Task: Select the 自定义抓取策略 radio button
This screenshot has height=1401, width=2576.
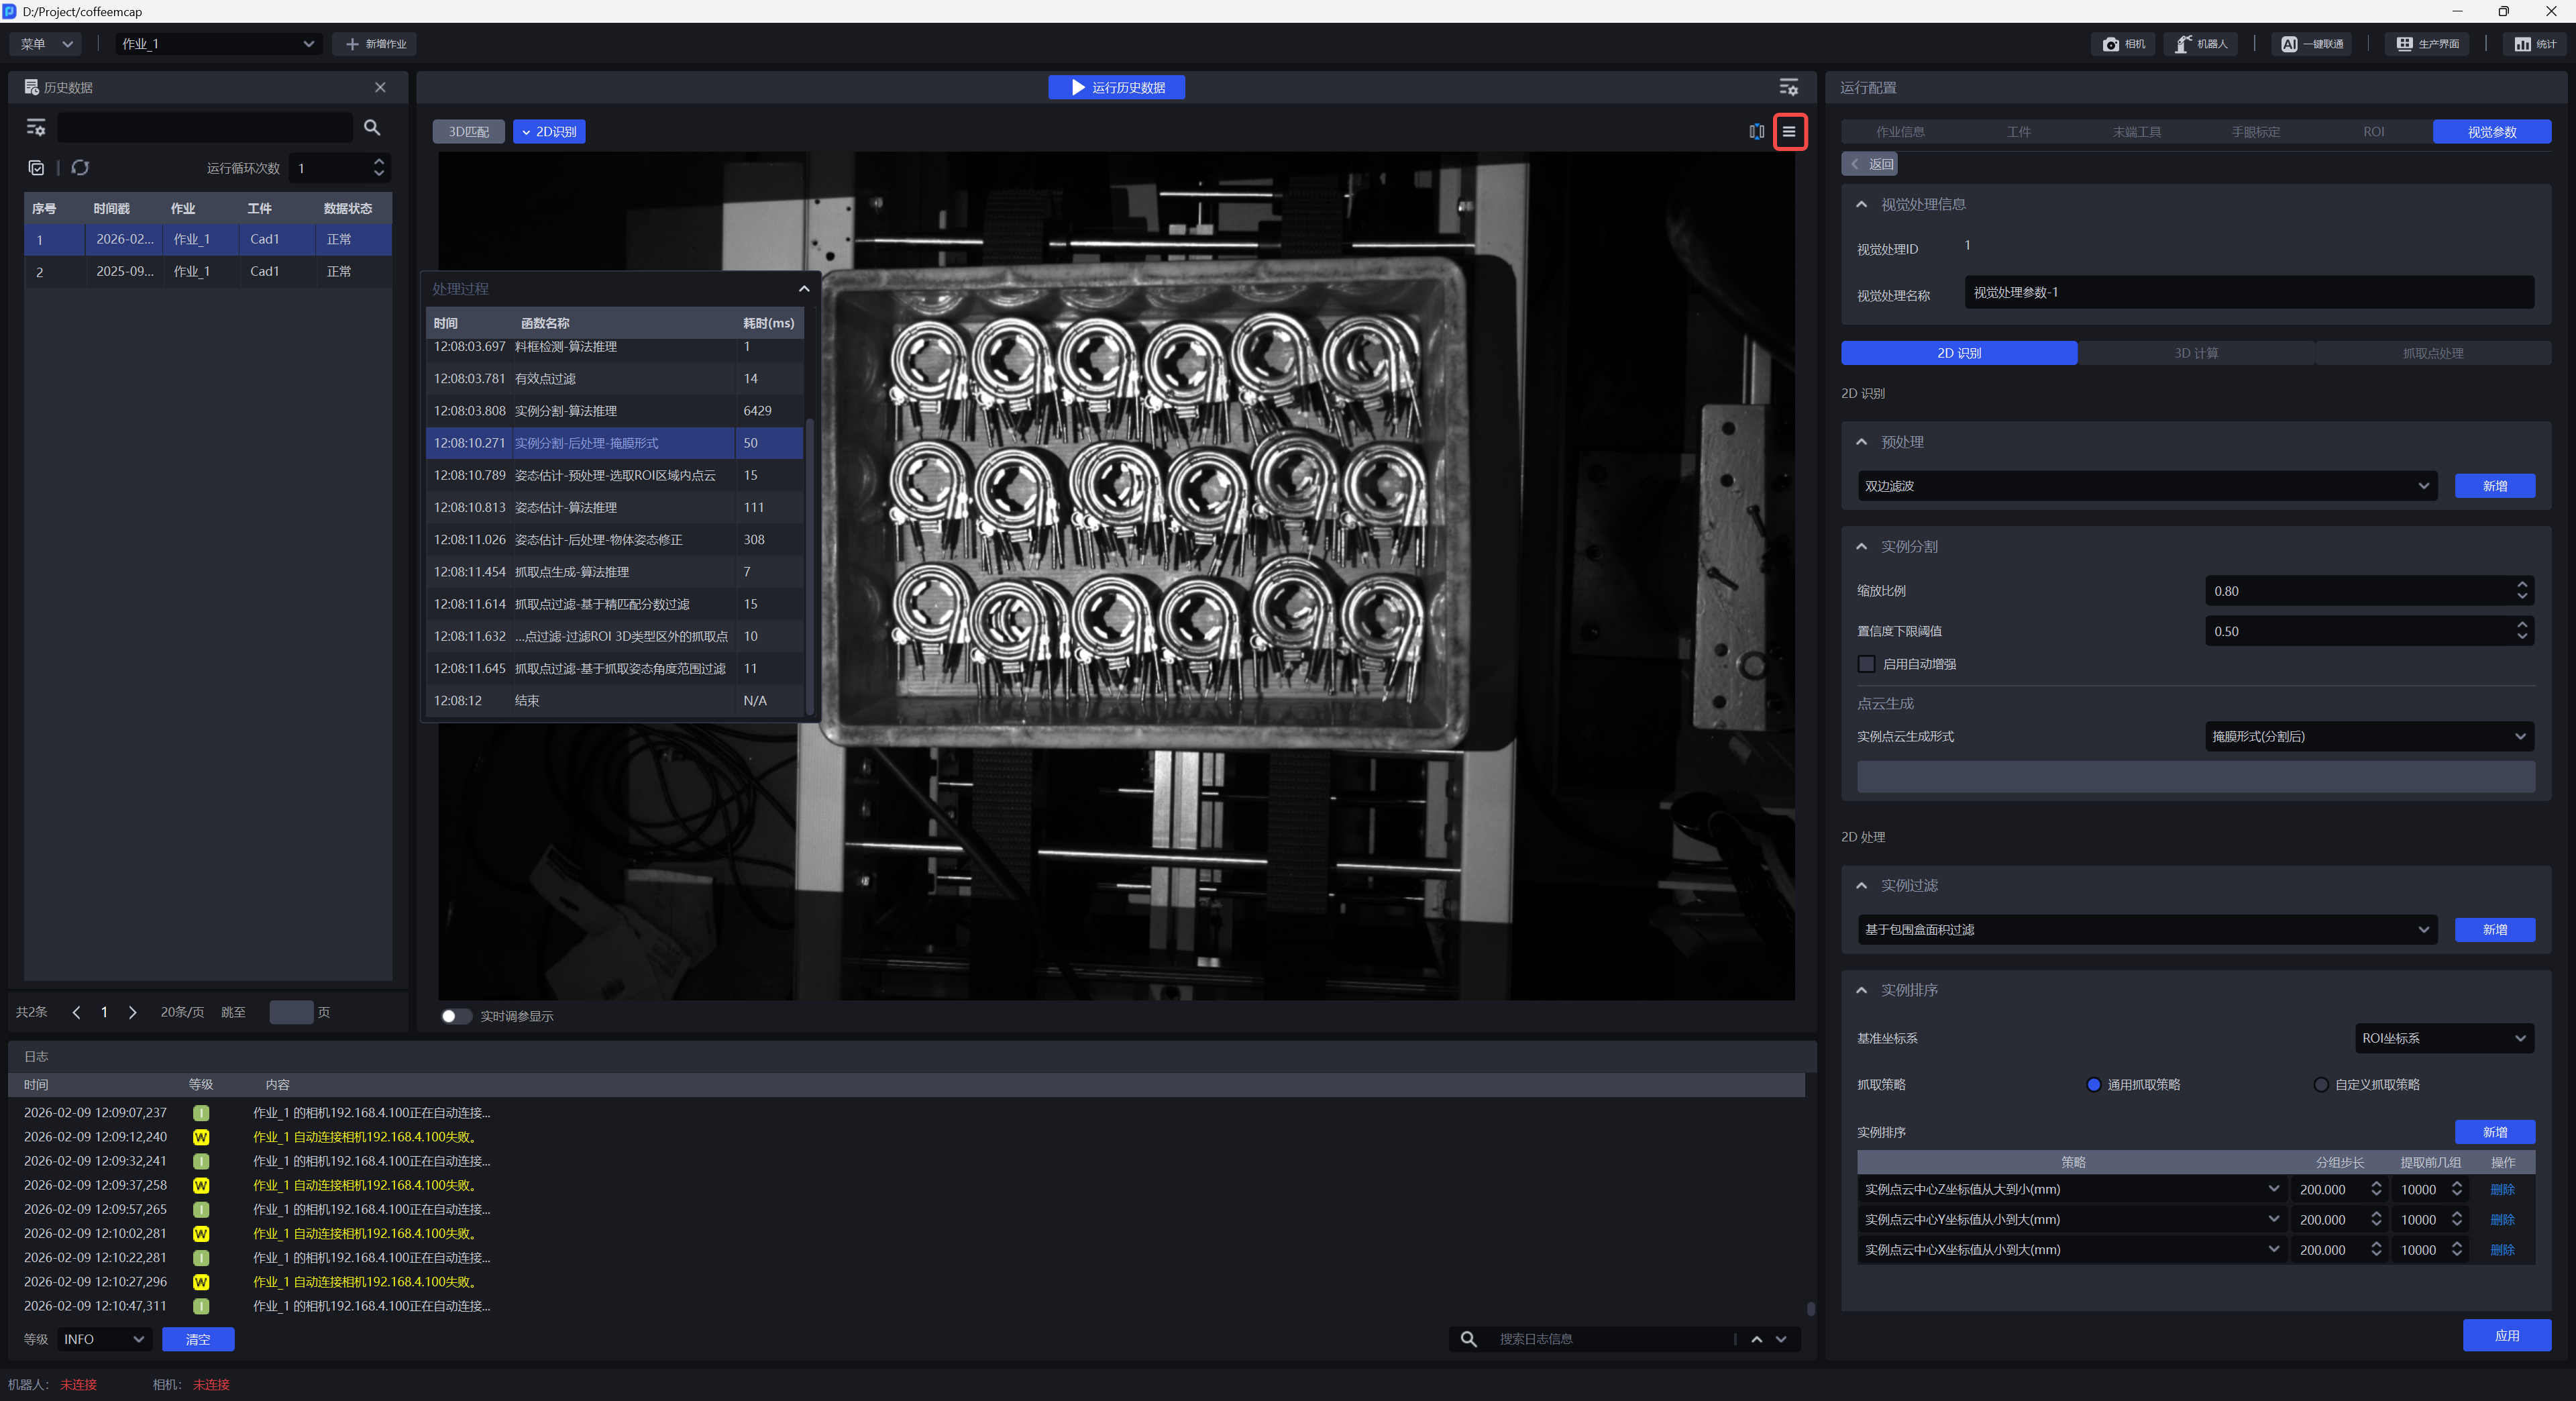Action: pos(2321,1085)
